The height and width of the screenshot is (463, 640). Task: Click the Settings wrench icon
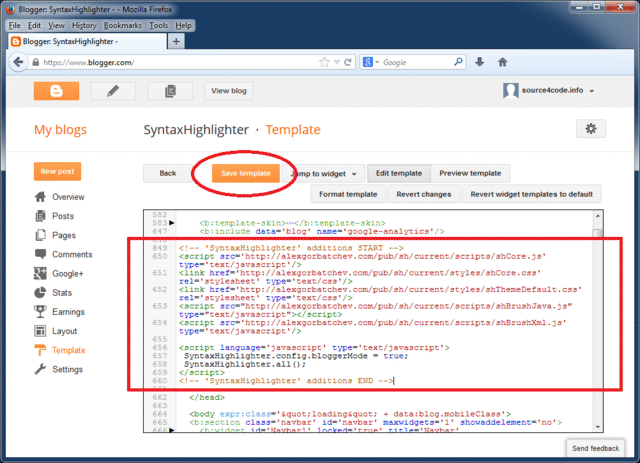(40, 369)
